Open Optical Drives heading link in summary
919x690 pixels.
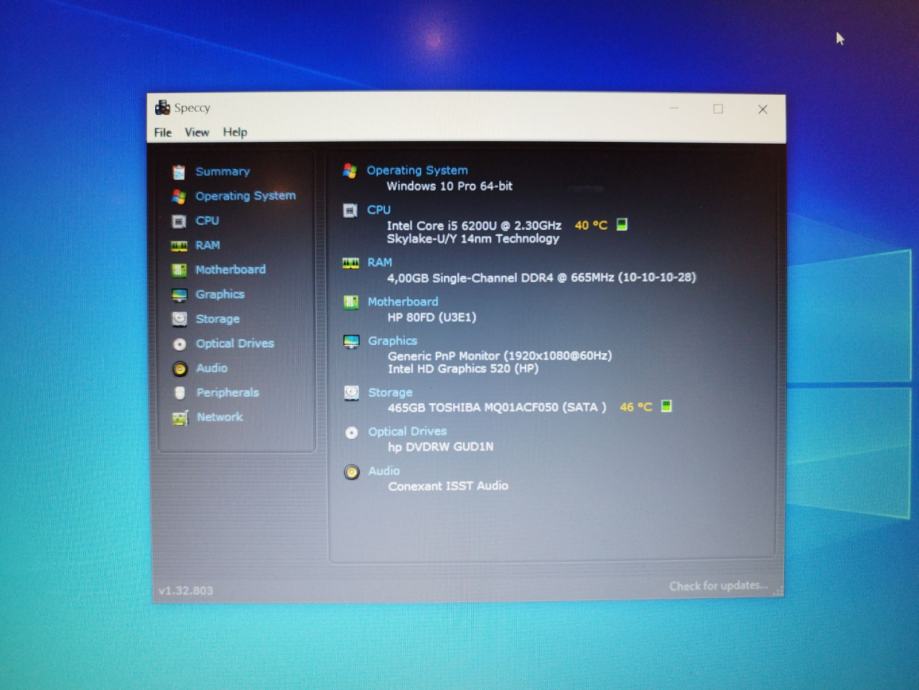(x=407, y=431)
